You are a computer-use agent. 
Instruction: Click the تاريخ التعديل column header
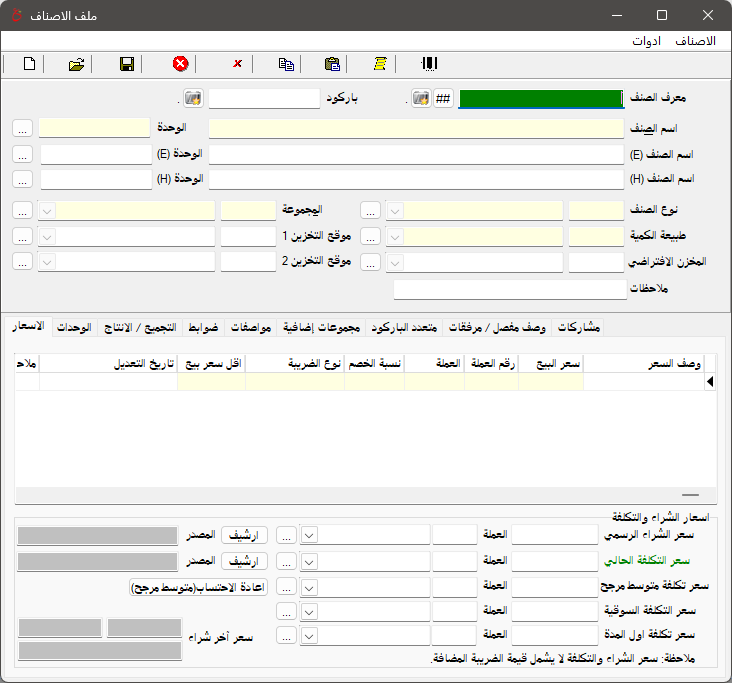[x=108, y=363]
